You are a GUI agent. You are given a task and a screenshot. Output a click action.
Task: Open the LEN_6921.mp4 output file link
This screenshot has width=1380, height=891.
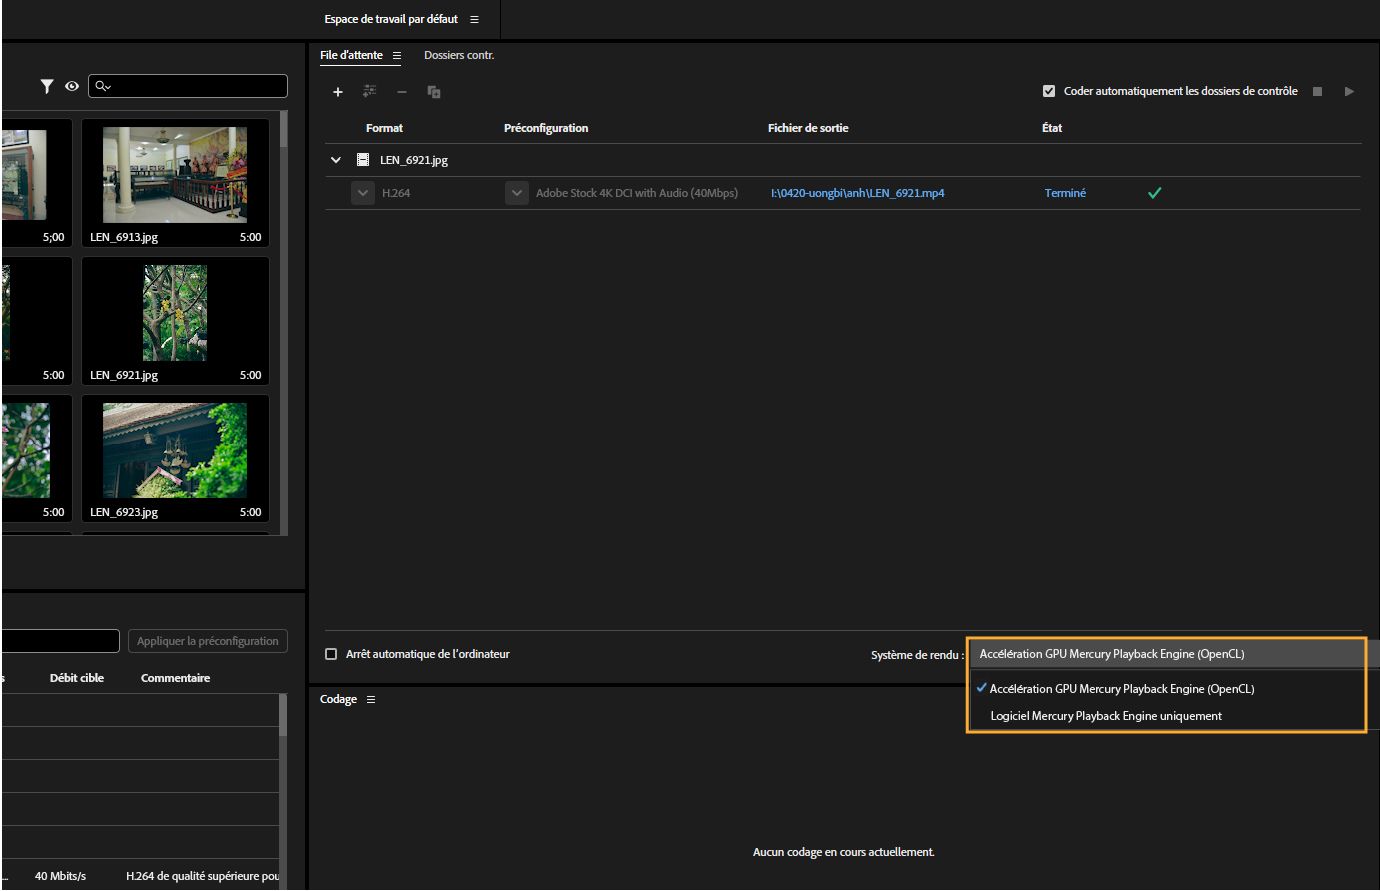point(858,192)
